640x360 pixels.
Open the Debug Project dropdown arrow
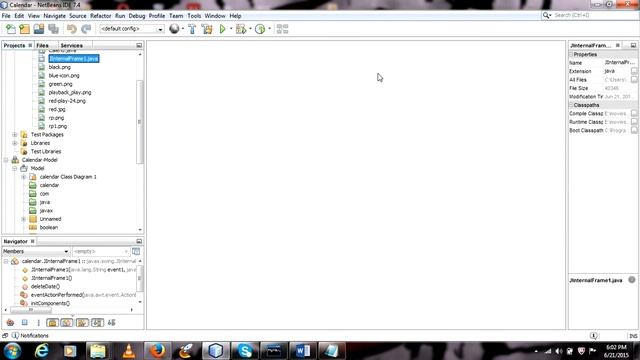click(x=250, y=29)
